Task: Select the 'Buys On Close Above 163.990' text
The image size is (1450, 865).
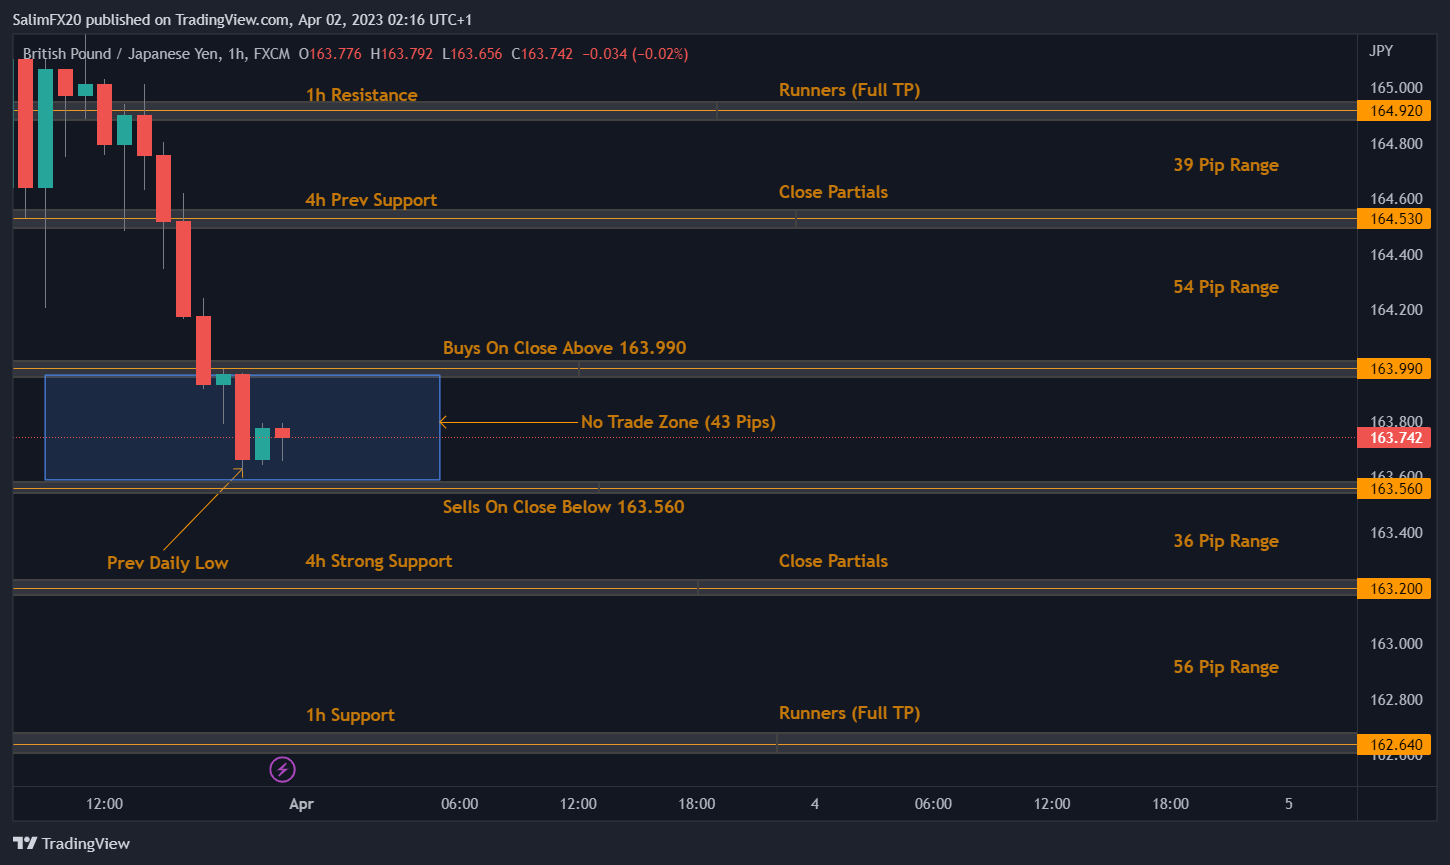Action: [564, 348]
